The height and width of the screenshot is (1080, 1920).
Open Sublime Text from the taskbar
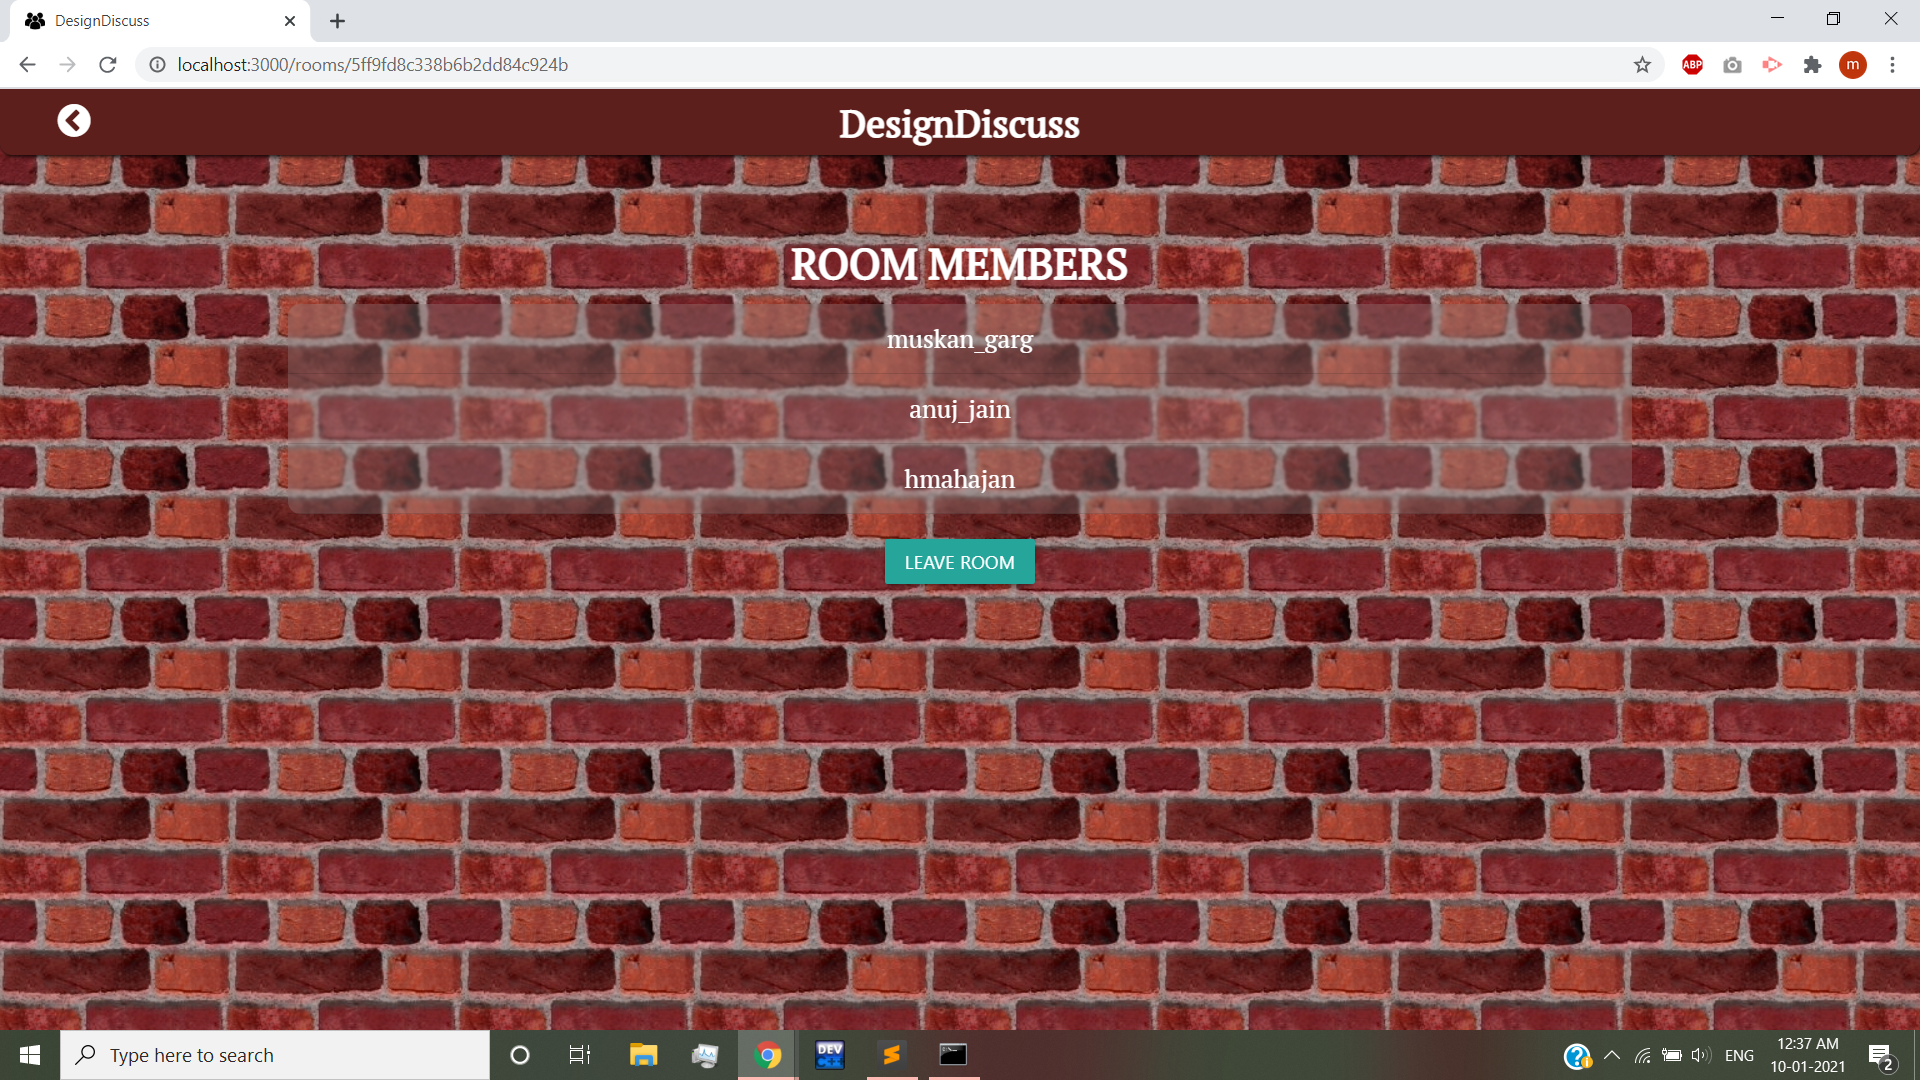point(891,1055)
